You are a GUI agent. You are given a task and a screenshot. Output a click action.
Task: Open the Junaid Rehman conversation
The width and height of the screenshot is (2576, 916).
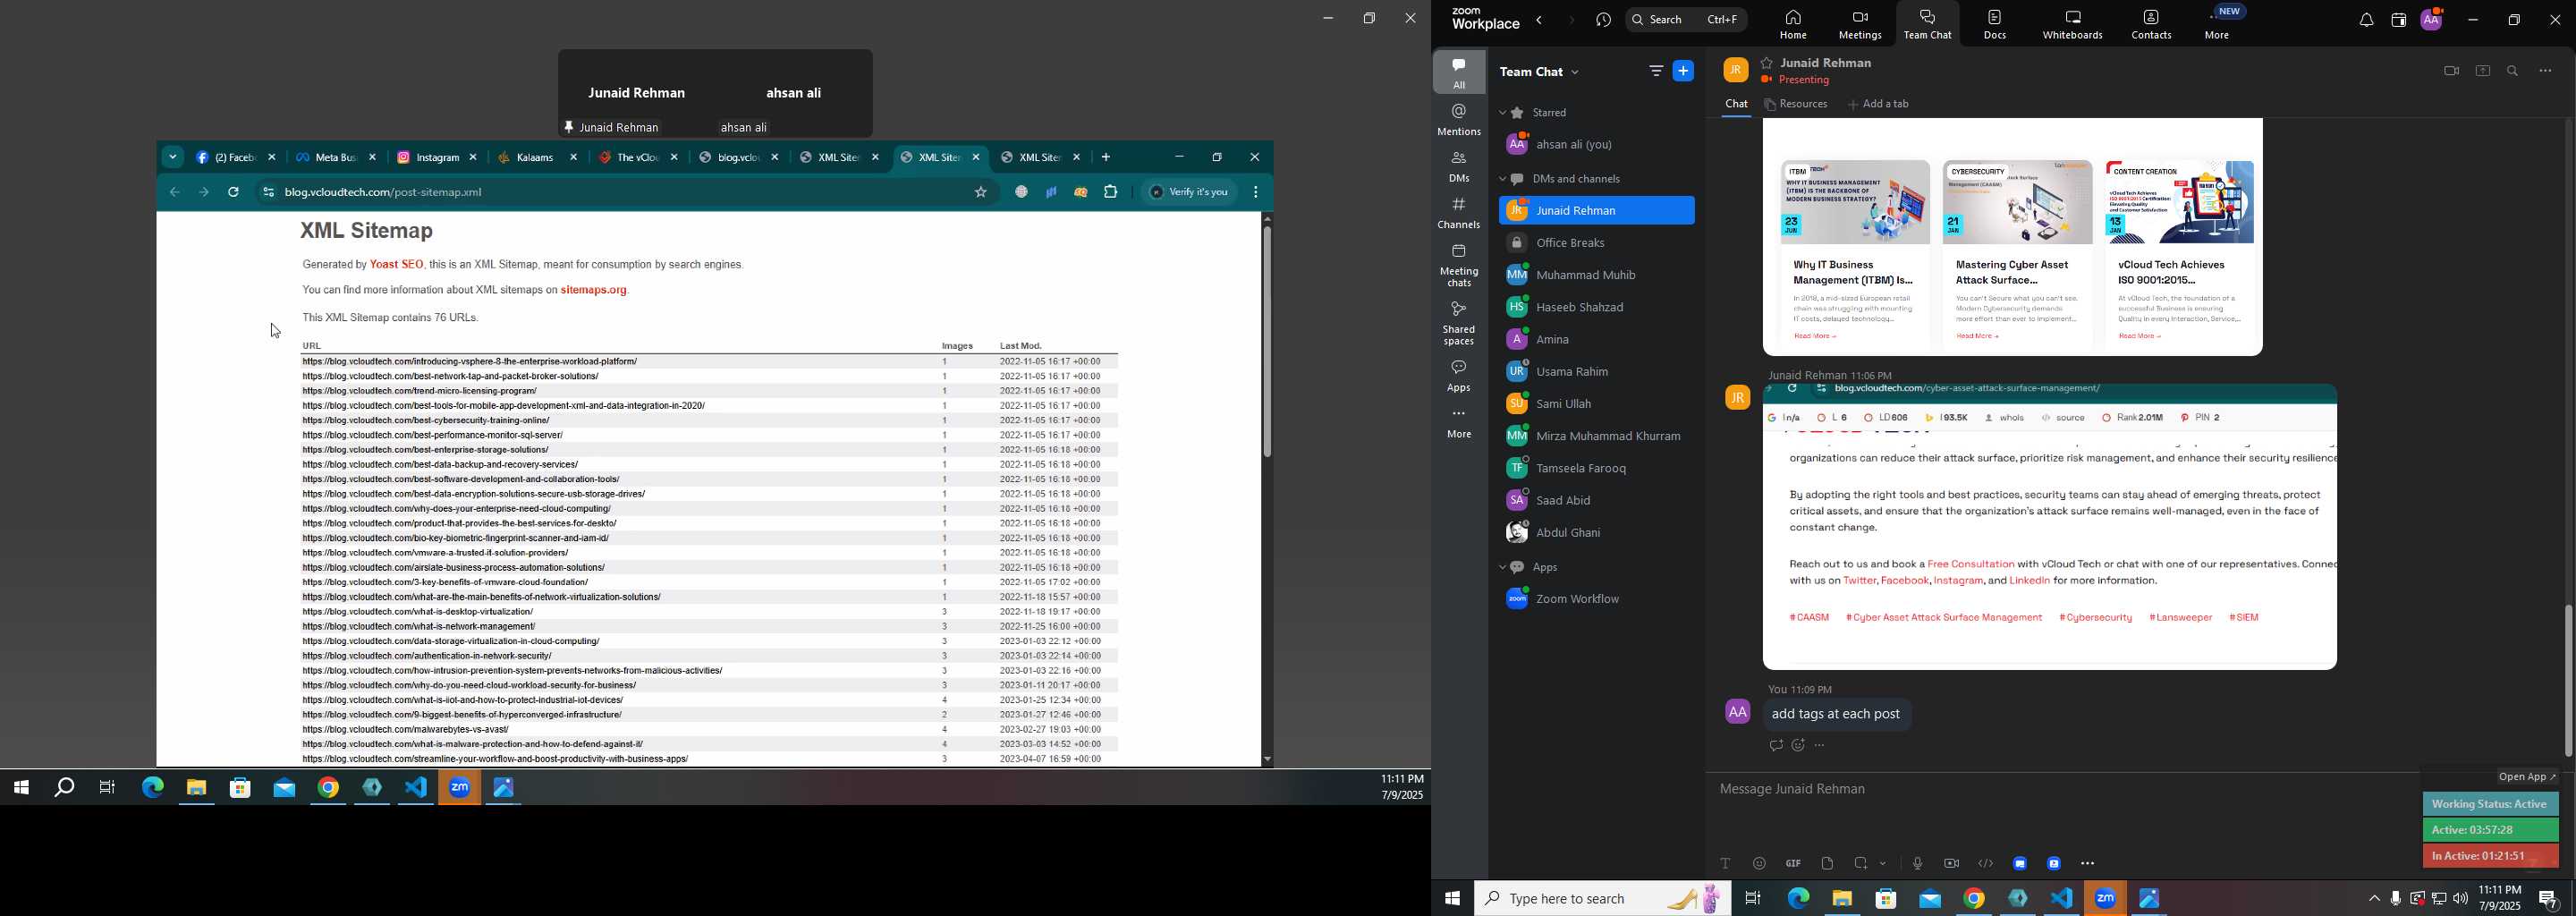(x=1596, y=211)
